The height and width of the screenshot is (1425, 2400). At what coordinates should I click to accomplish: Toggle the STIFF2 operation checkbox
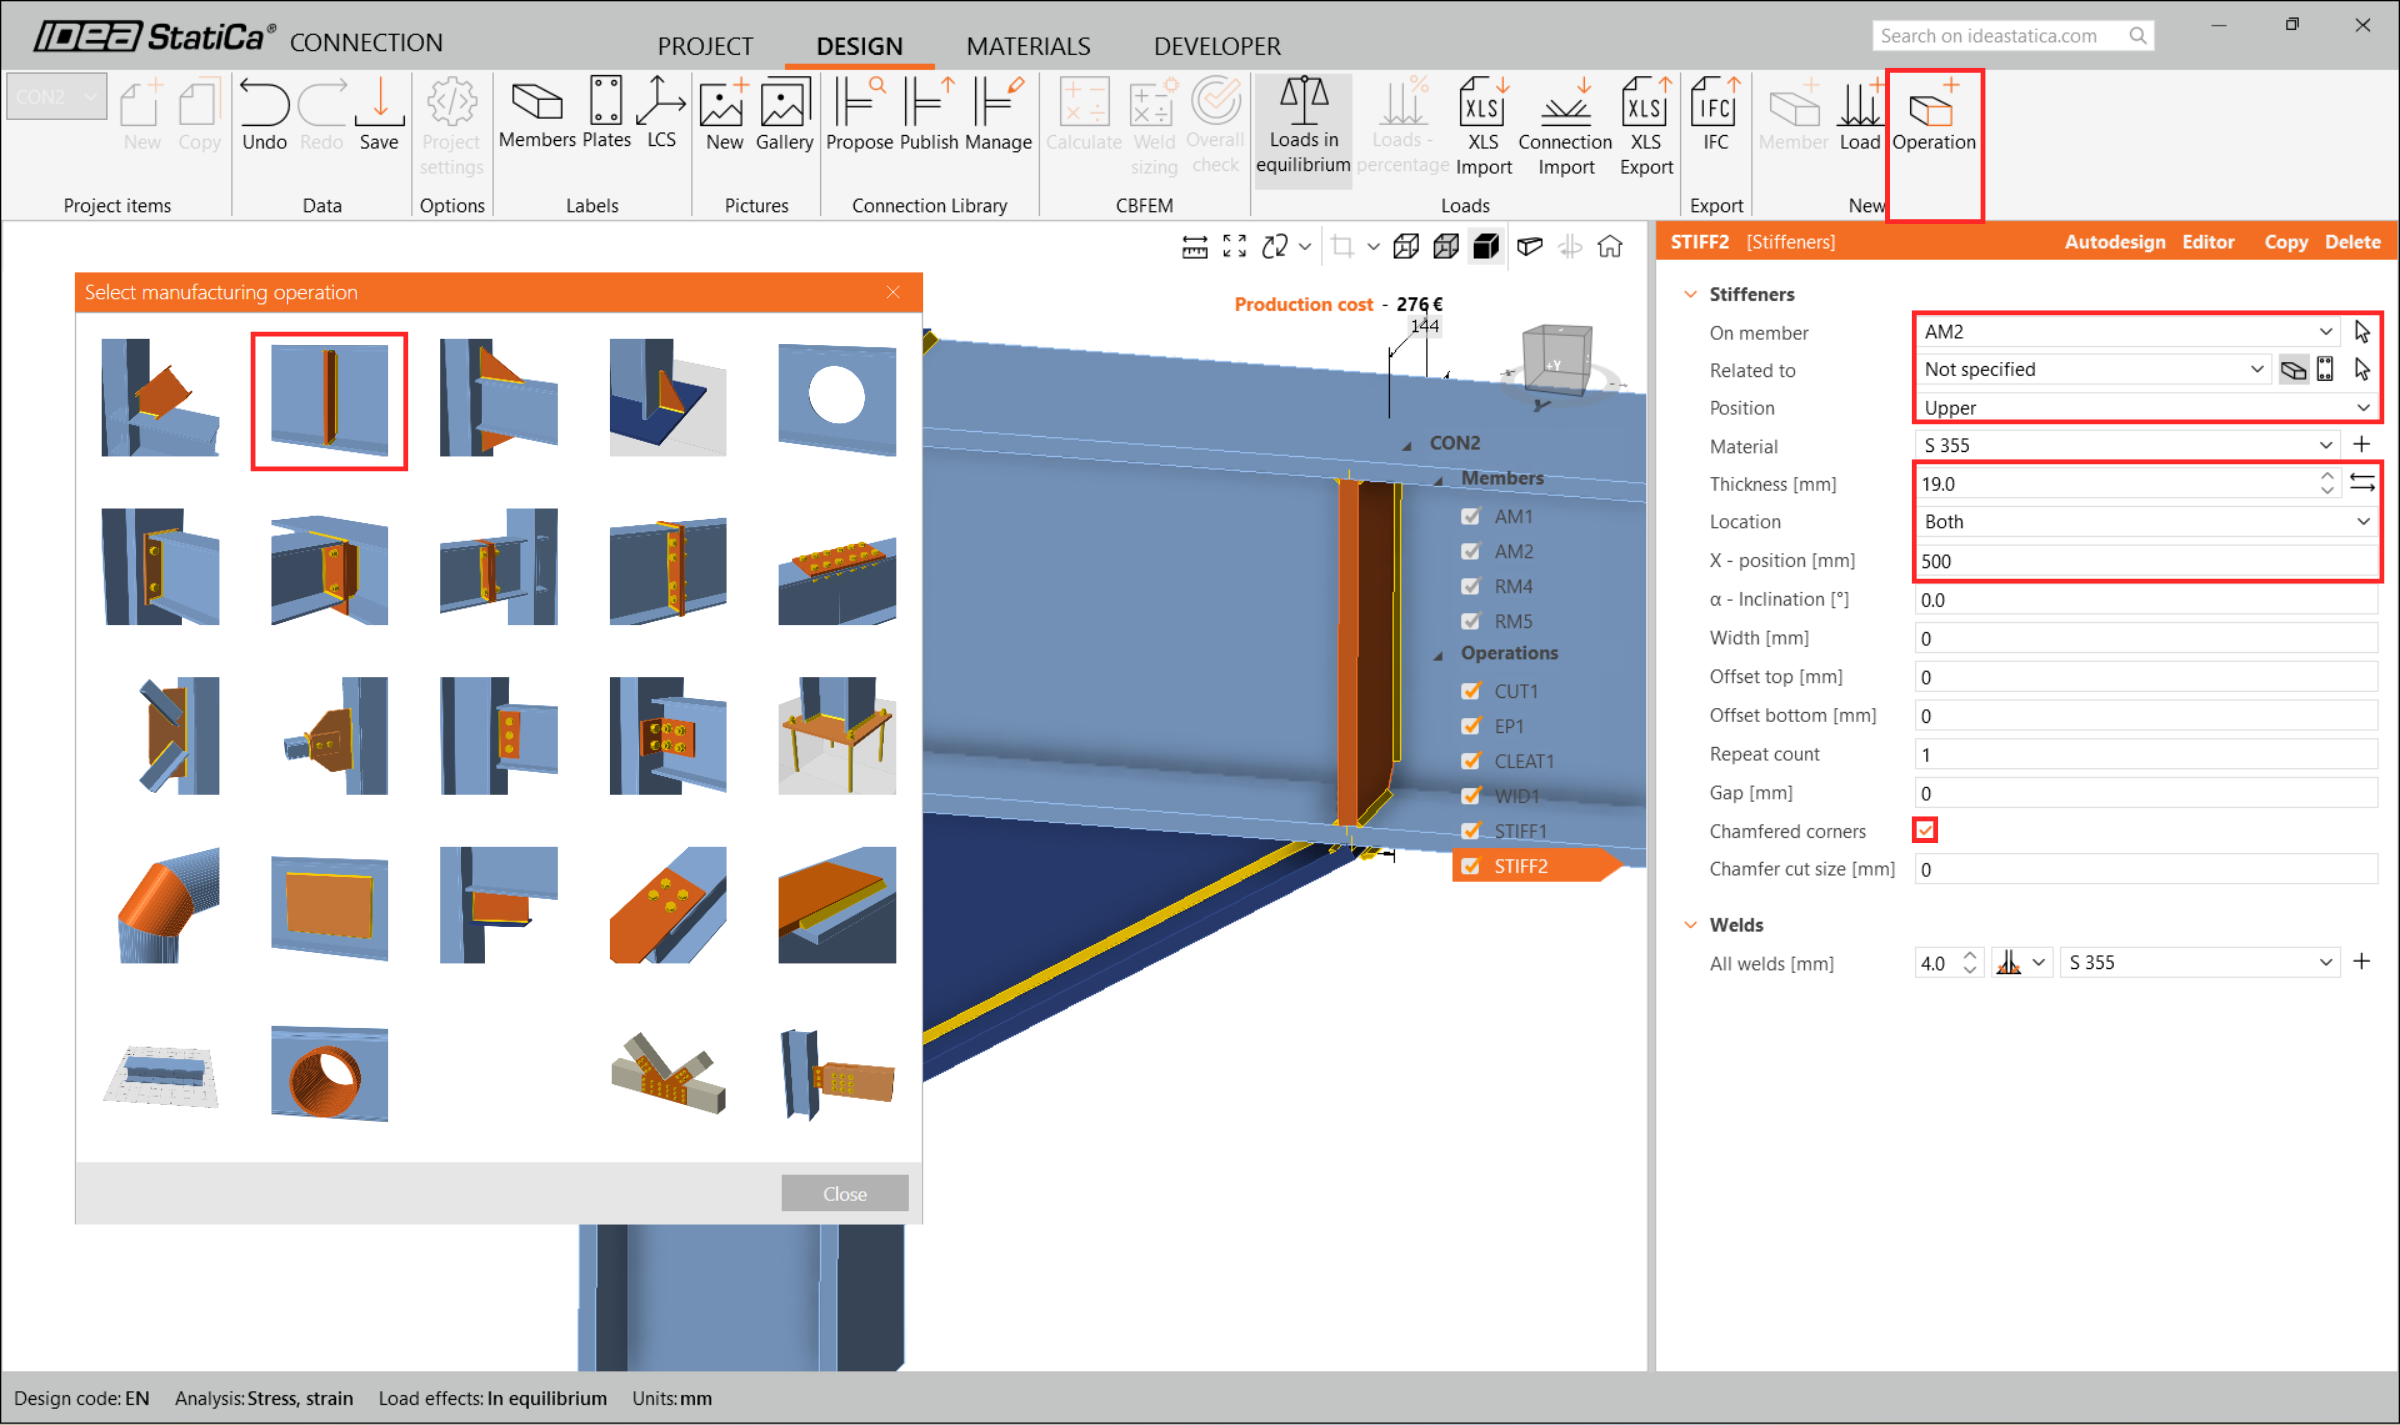coord(1471,866)
